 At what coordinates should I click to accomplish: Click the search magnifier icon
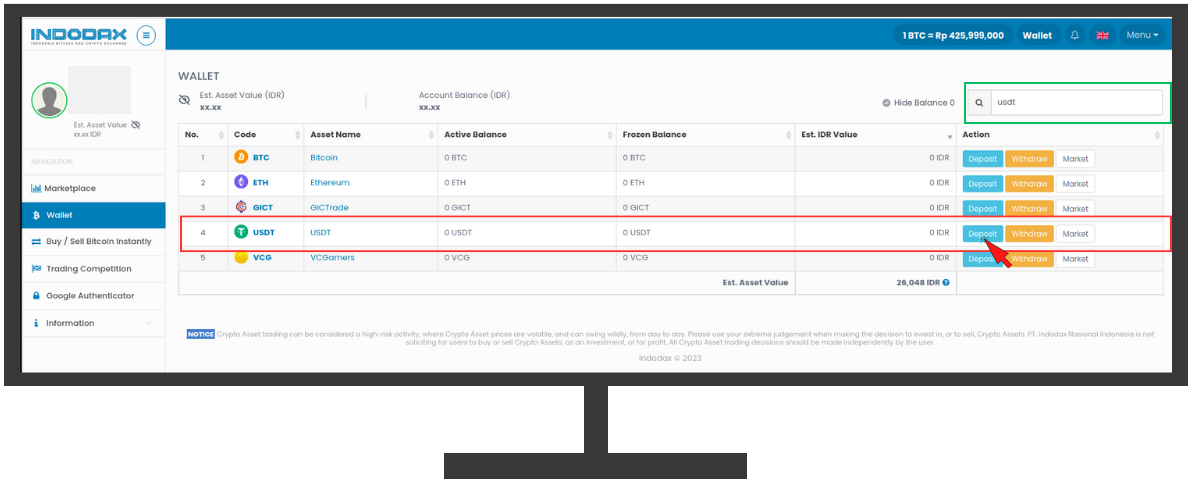[979, 102]
